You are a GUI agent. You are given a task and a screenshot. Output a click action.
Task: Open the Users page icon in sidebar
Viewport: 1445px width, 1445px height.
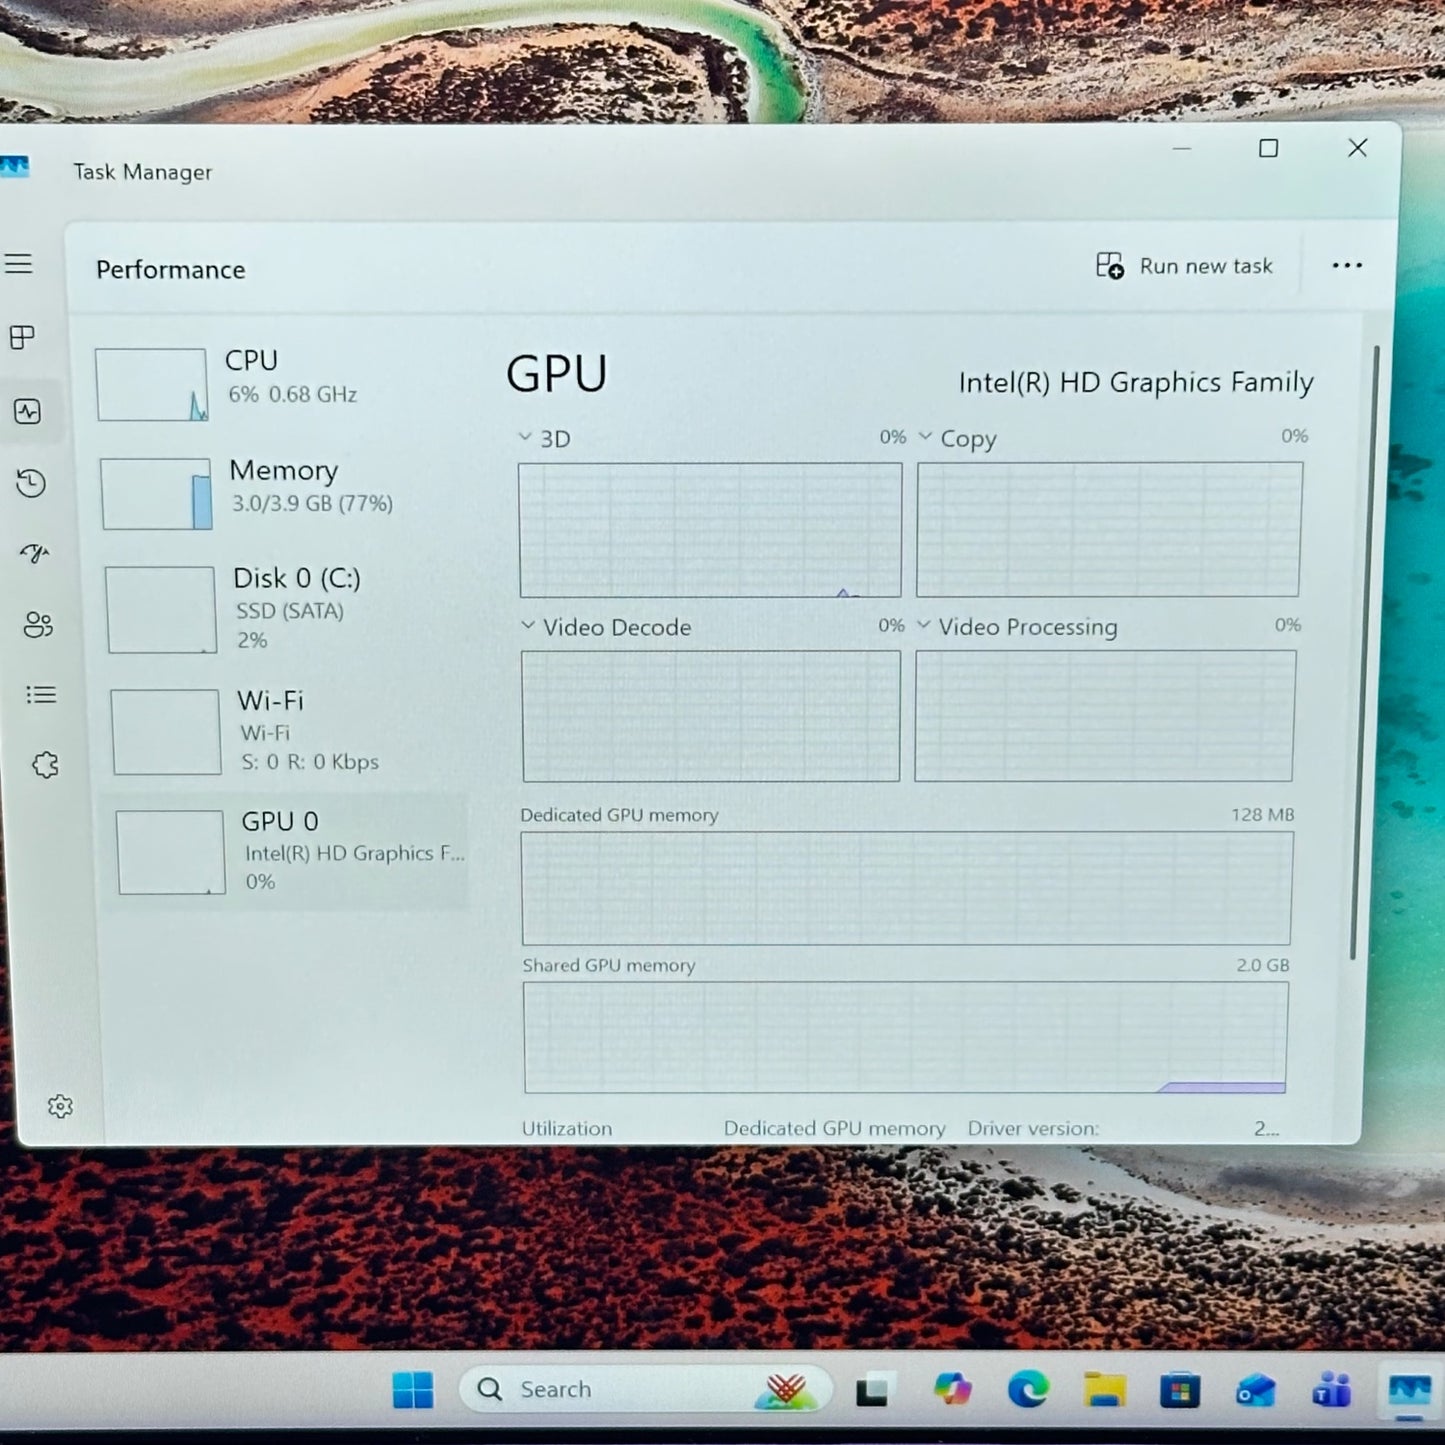[38, 625]
